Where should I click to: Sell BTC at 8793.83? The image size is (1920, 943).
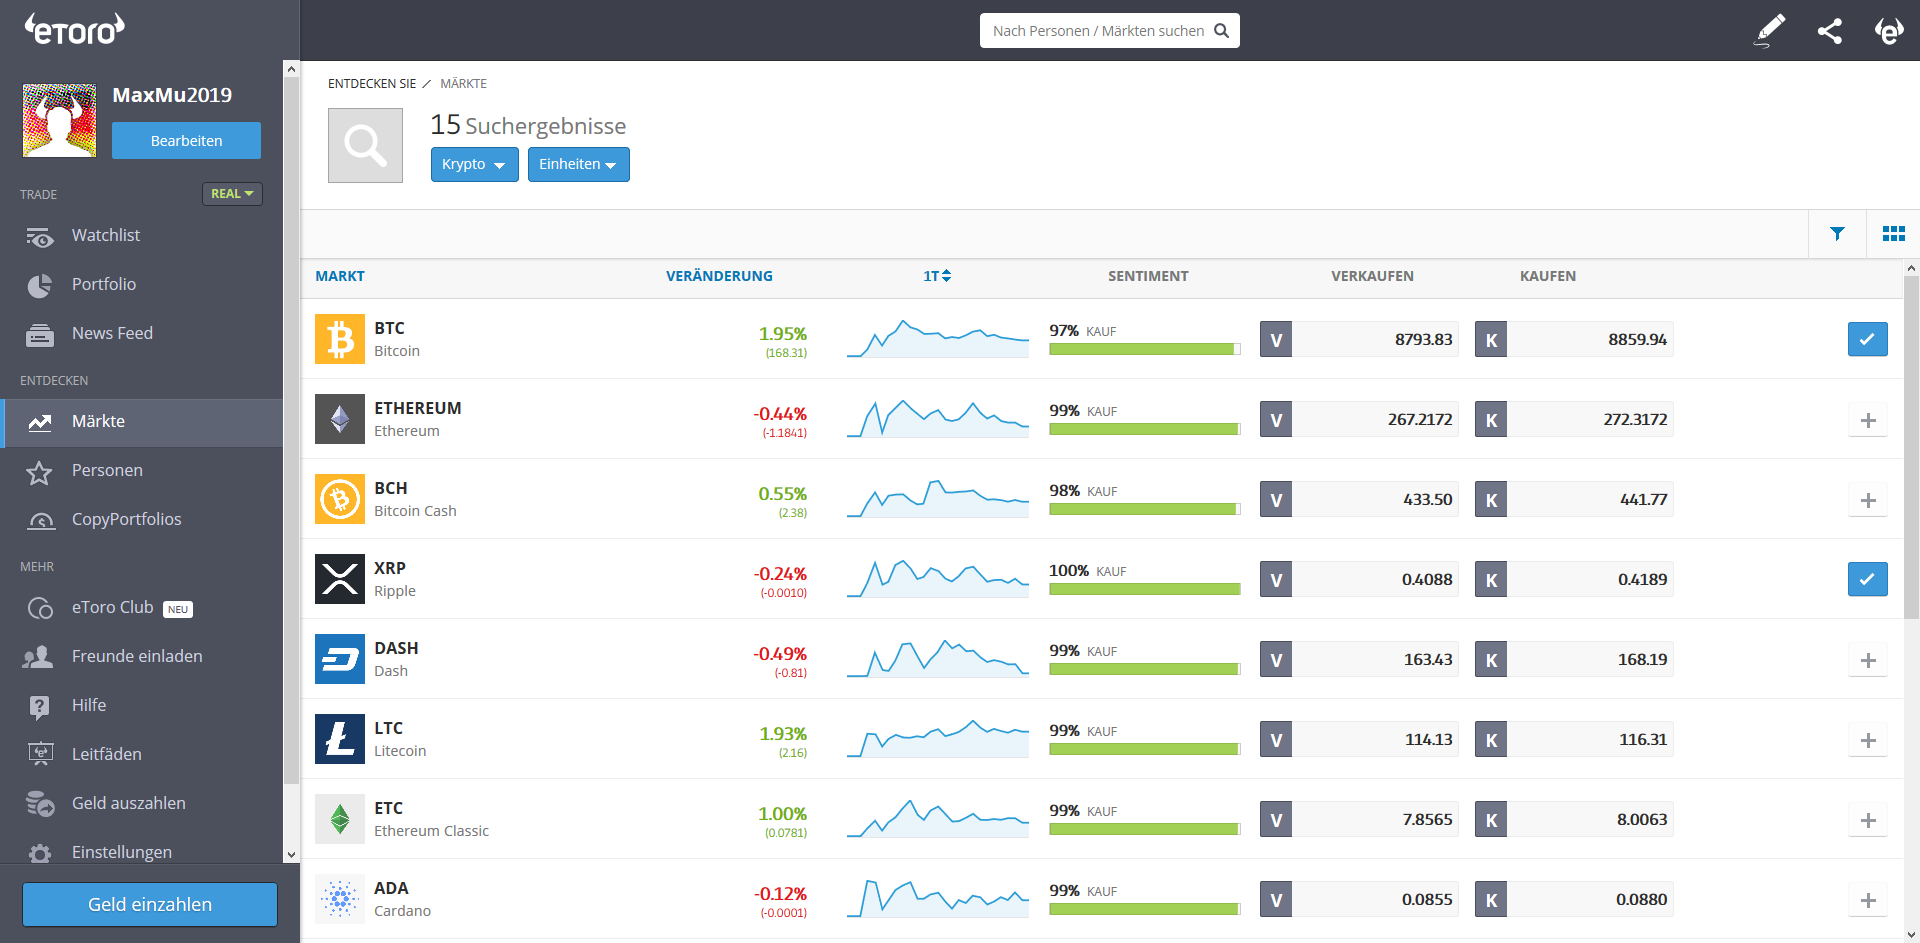1359,339
